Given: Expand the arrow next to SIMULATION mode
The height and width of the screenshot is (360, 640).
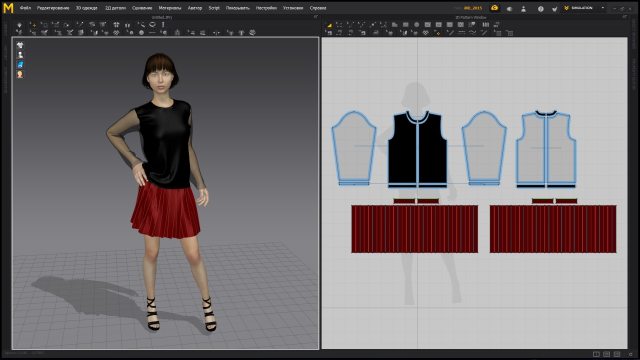Looking at the screenshot, I should [603, 8].
